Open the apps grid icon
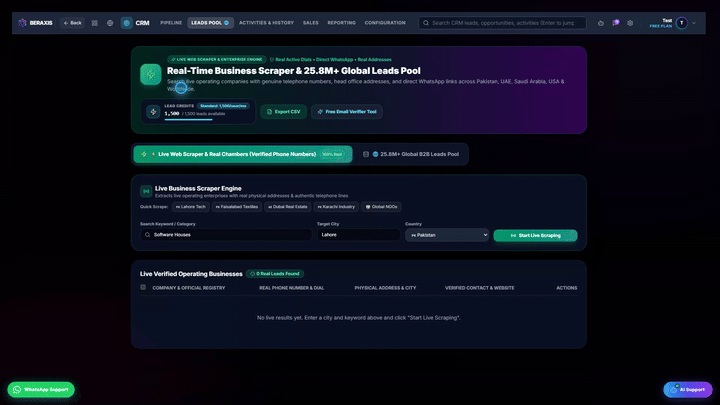The height and width of the screenshot is (405, 720). pos(95,23)
